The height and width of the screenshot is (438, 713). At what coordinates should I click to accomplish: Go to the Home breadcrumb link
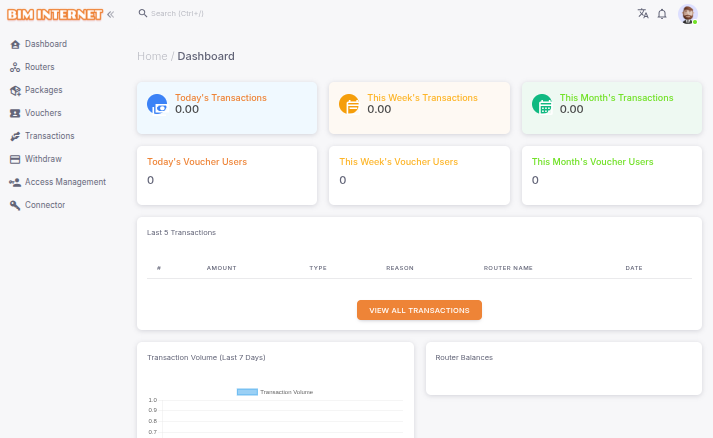152,56
